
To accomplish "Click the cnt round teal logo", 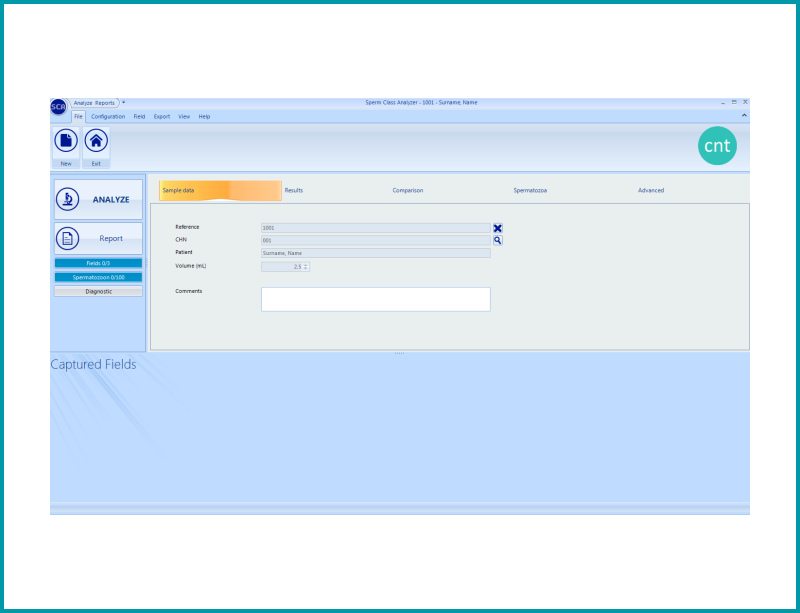I will [717, 146].
